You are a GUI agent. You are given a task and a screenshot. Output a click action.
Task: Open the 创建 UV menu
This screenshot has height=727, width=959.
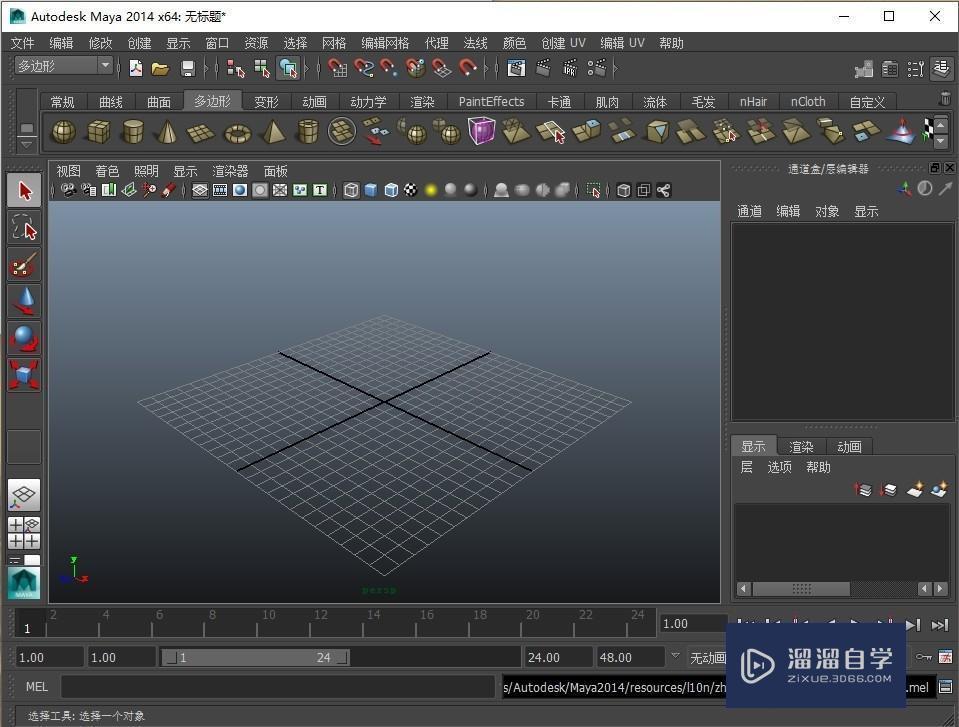coord(563,43)
